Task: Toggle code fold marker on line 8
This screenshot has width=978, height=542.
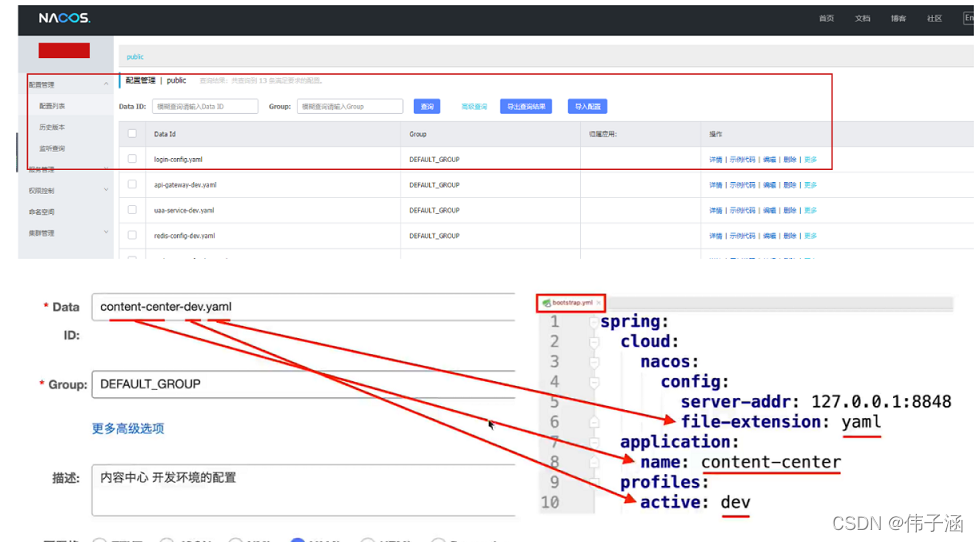Action: (594, 462)
